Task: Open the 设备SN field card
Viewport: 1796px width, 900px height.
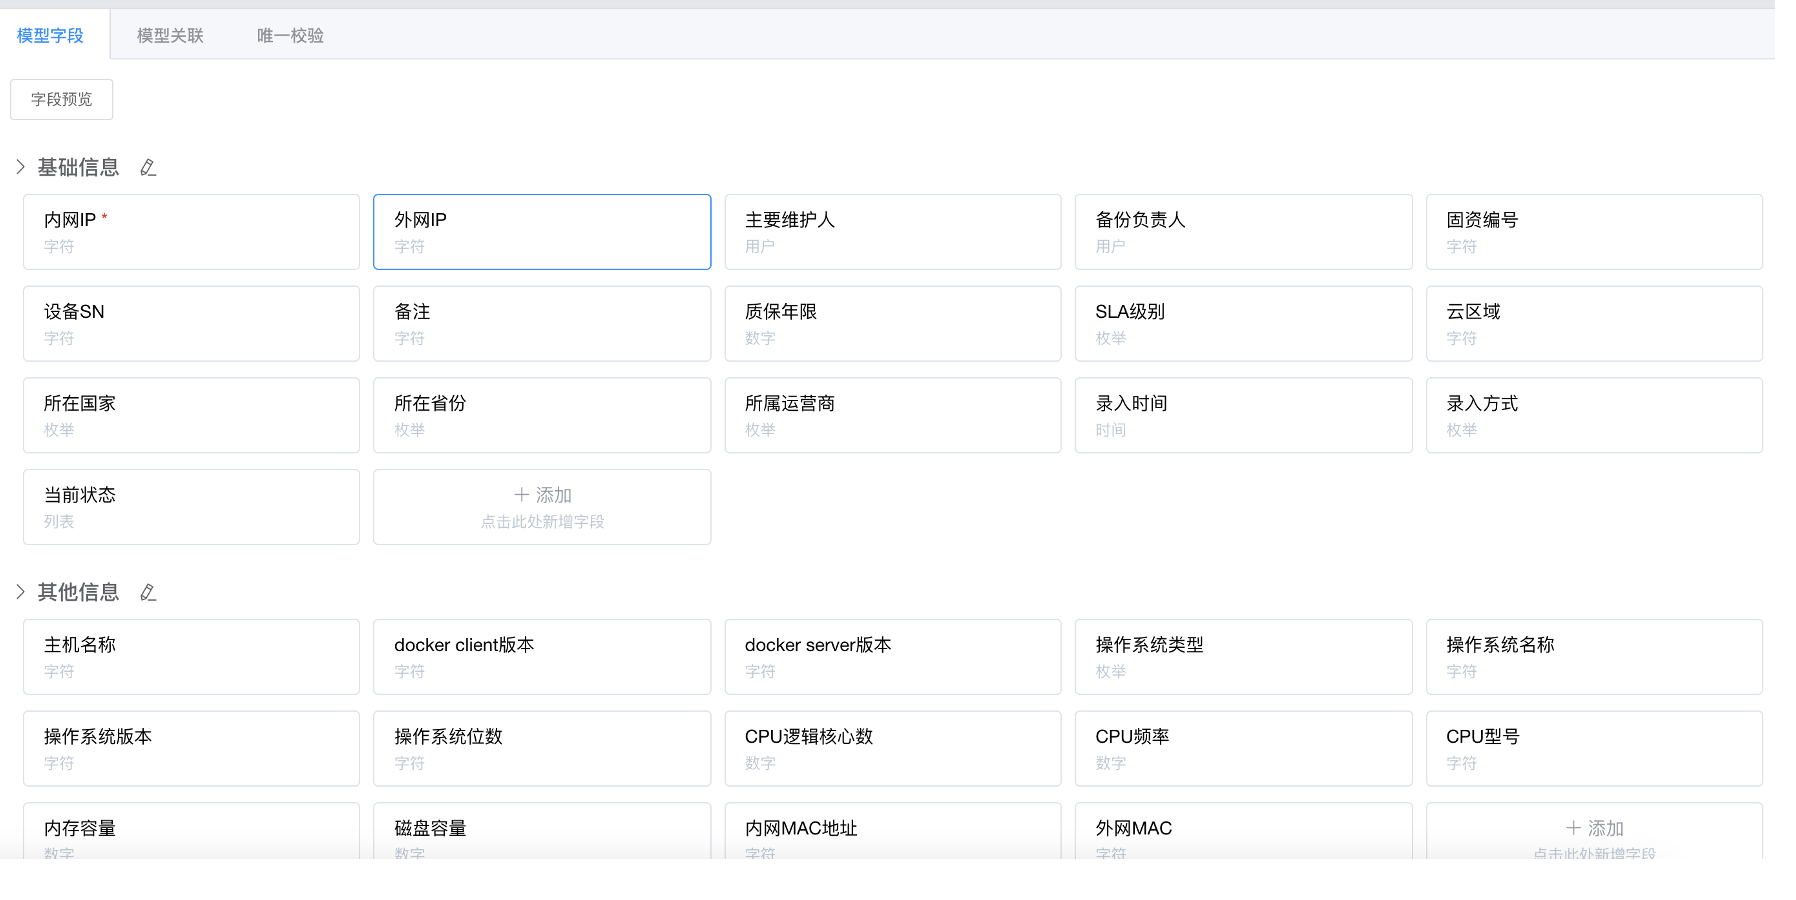Action: tap(191, 324)
